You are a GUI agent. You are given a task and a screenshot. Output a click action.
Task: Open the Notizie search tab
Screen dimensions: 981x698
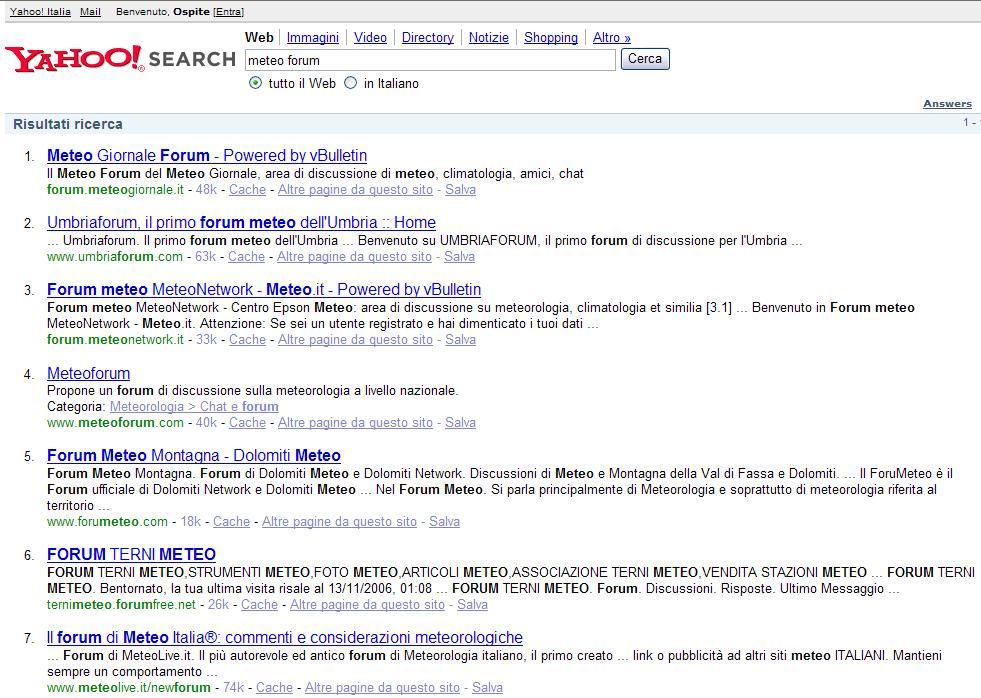pyautogui.click(x=488, y=38)
